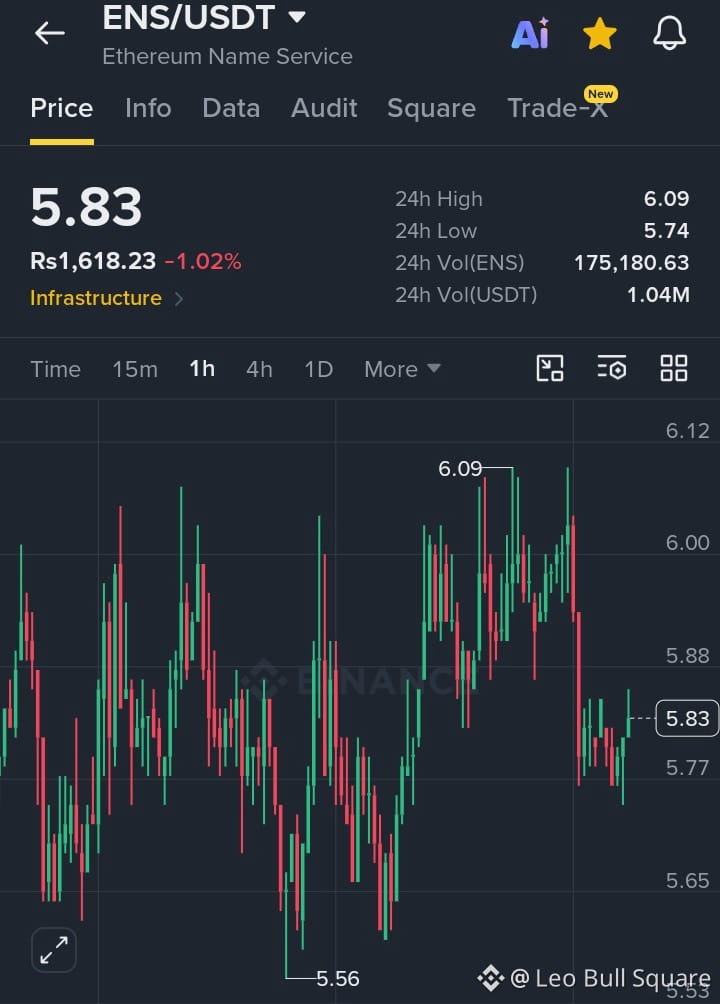This screenshot has width=720, height=1004.
Task: Select the 1h chart interval
Action: (202, 369)
